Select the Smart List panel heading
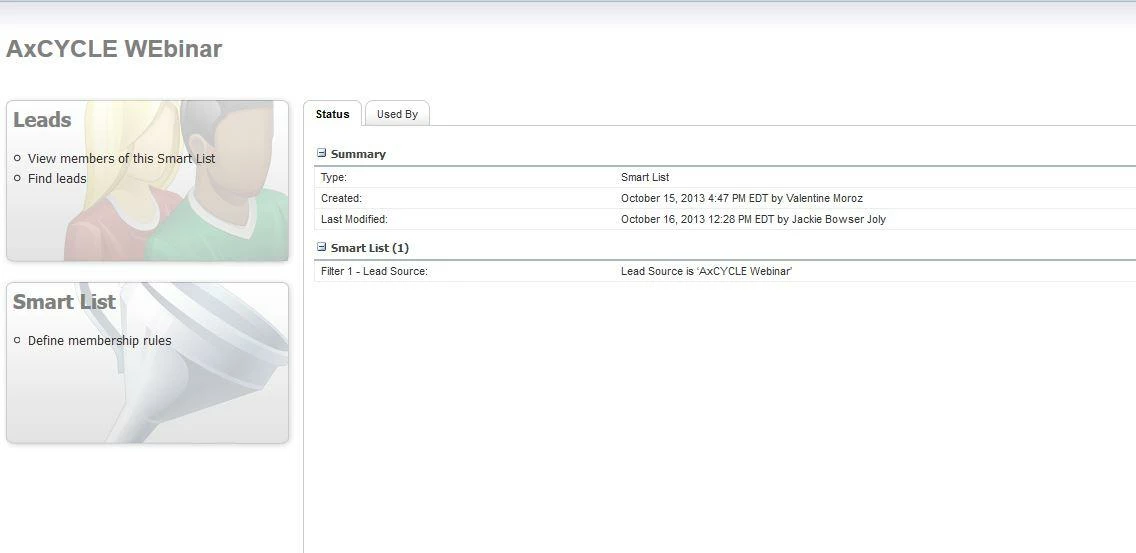This screenshot has width=1136, height=553. (64, 302)
